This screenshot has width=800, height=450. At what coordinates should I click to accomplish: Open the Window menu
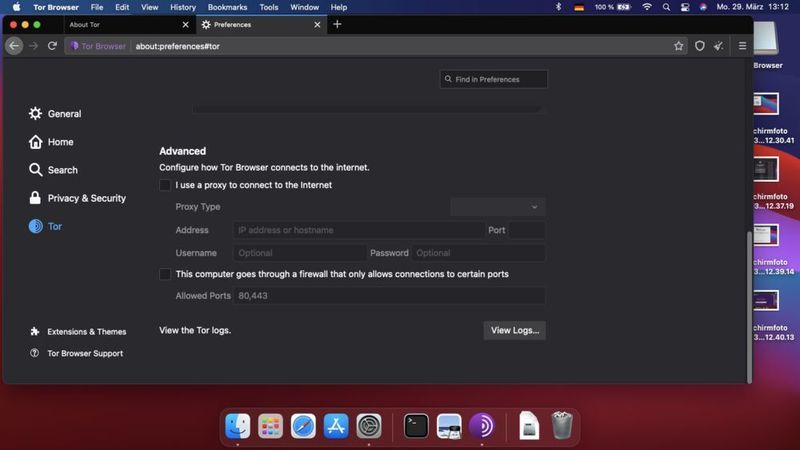304,7
